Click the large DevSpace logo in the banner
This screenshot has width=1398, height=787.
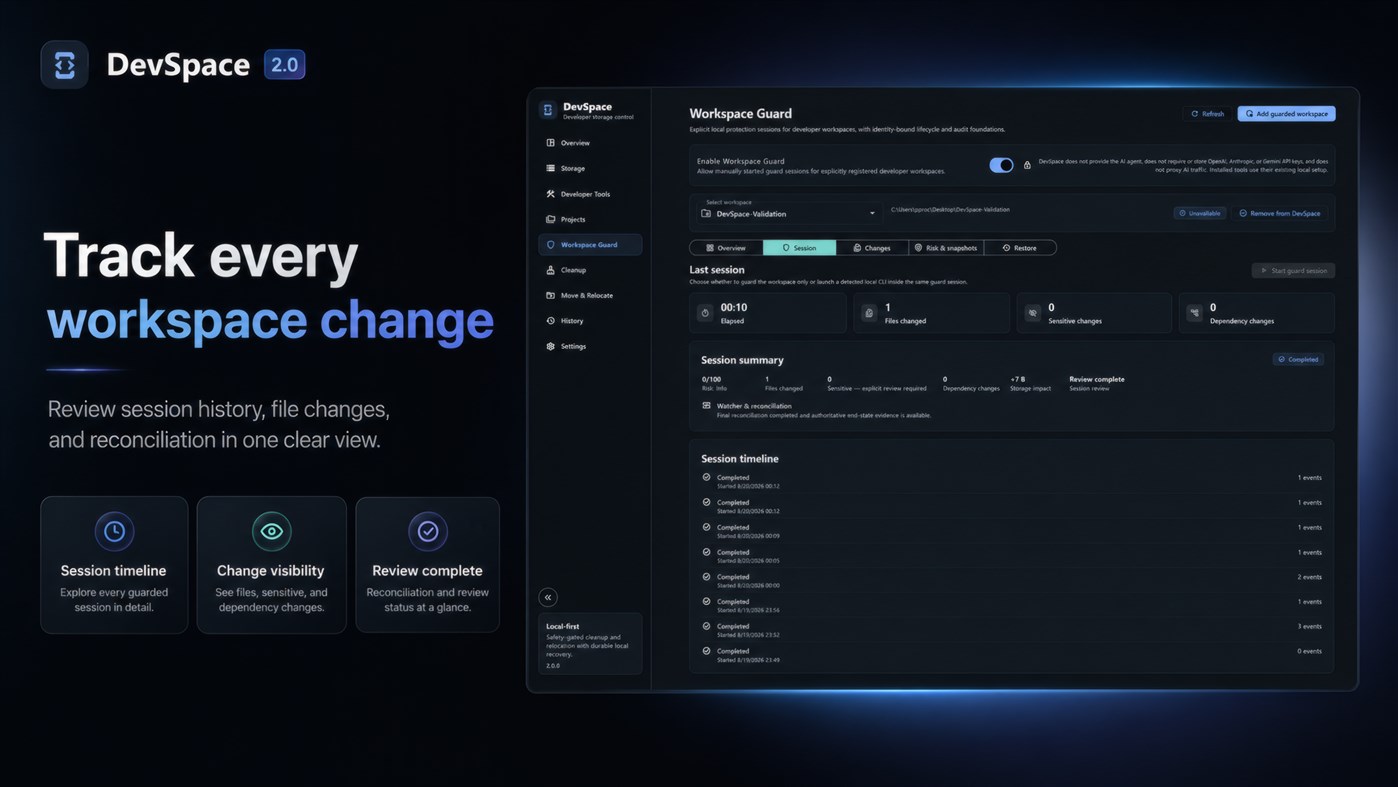click(x=65, y=65)
